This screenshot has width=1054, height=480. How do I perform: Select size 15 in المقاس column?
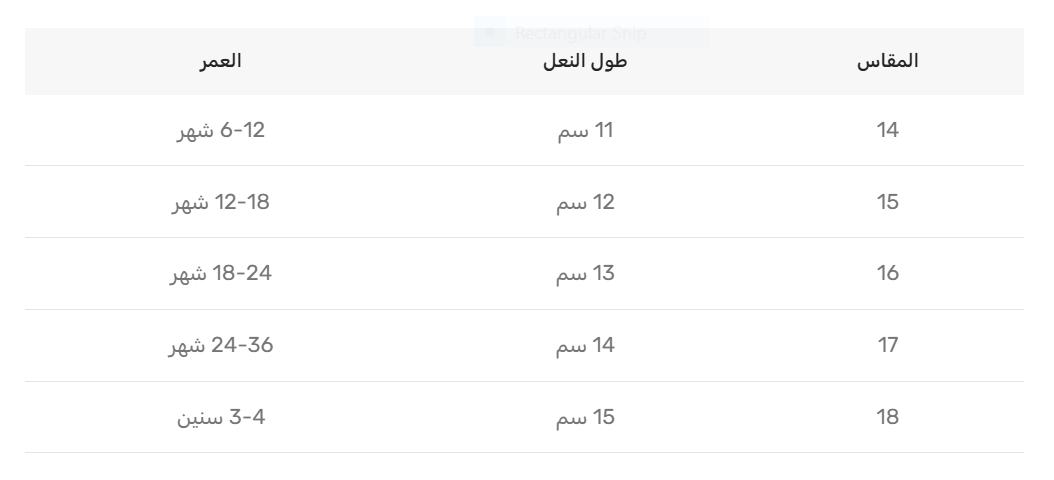(888, 202)
